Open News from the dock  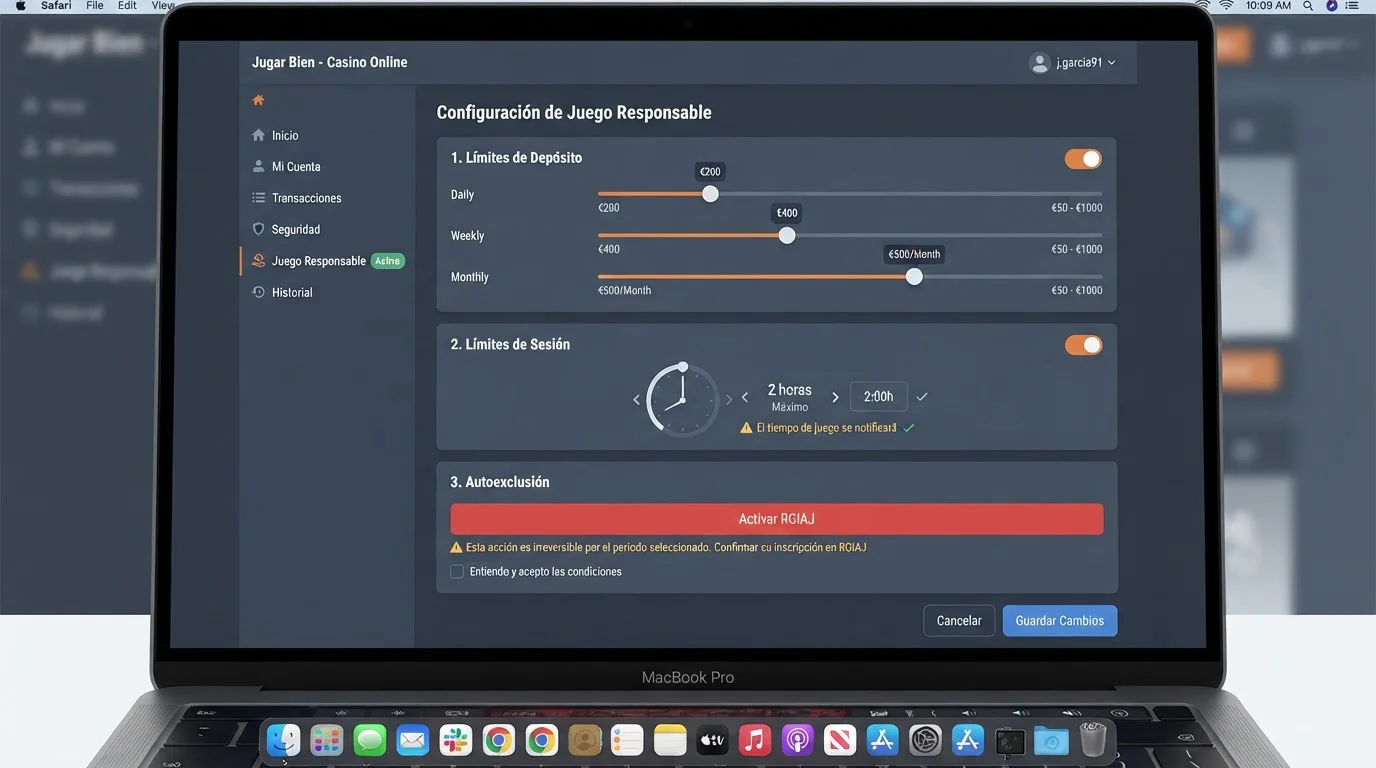[x=840, y=740]
